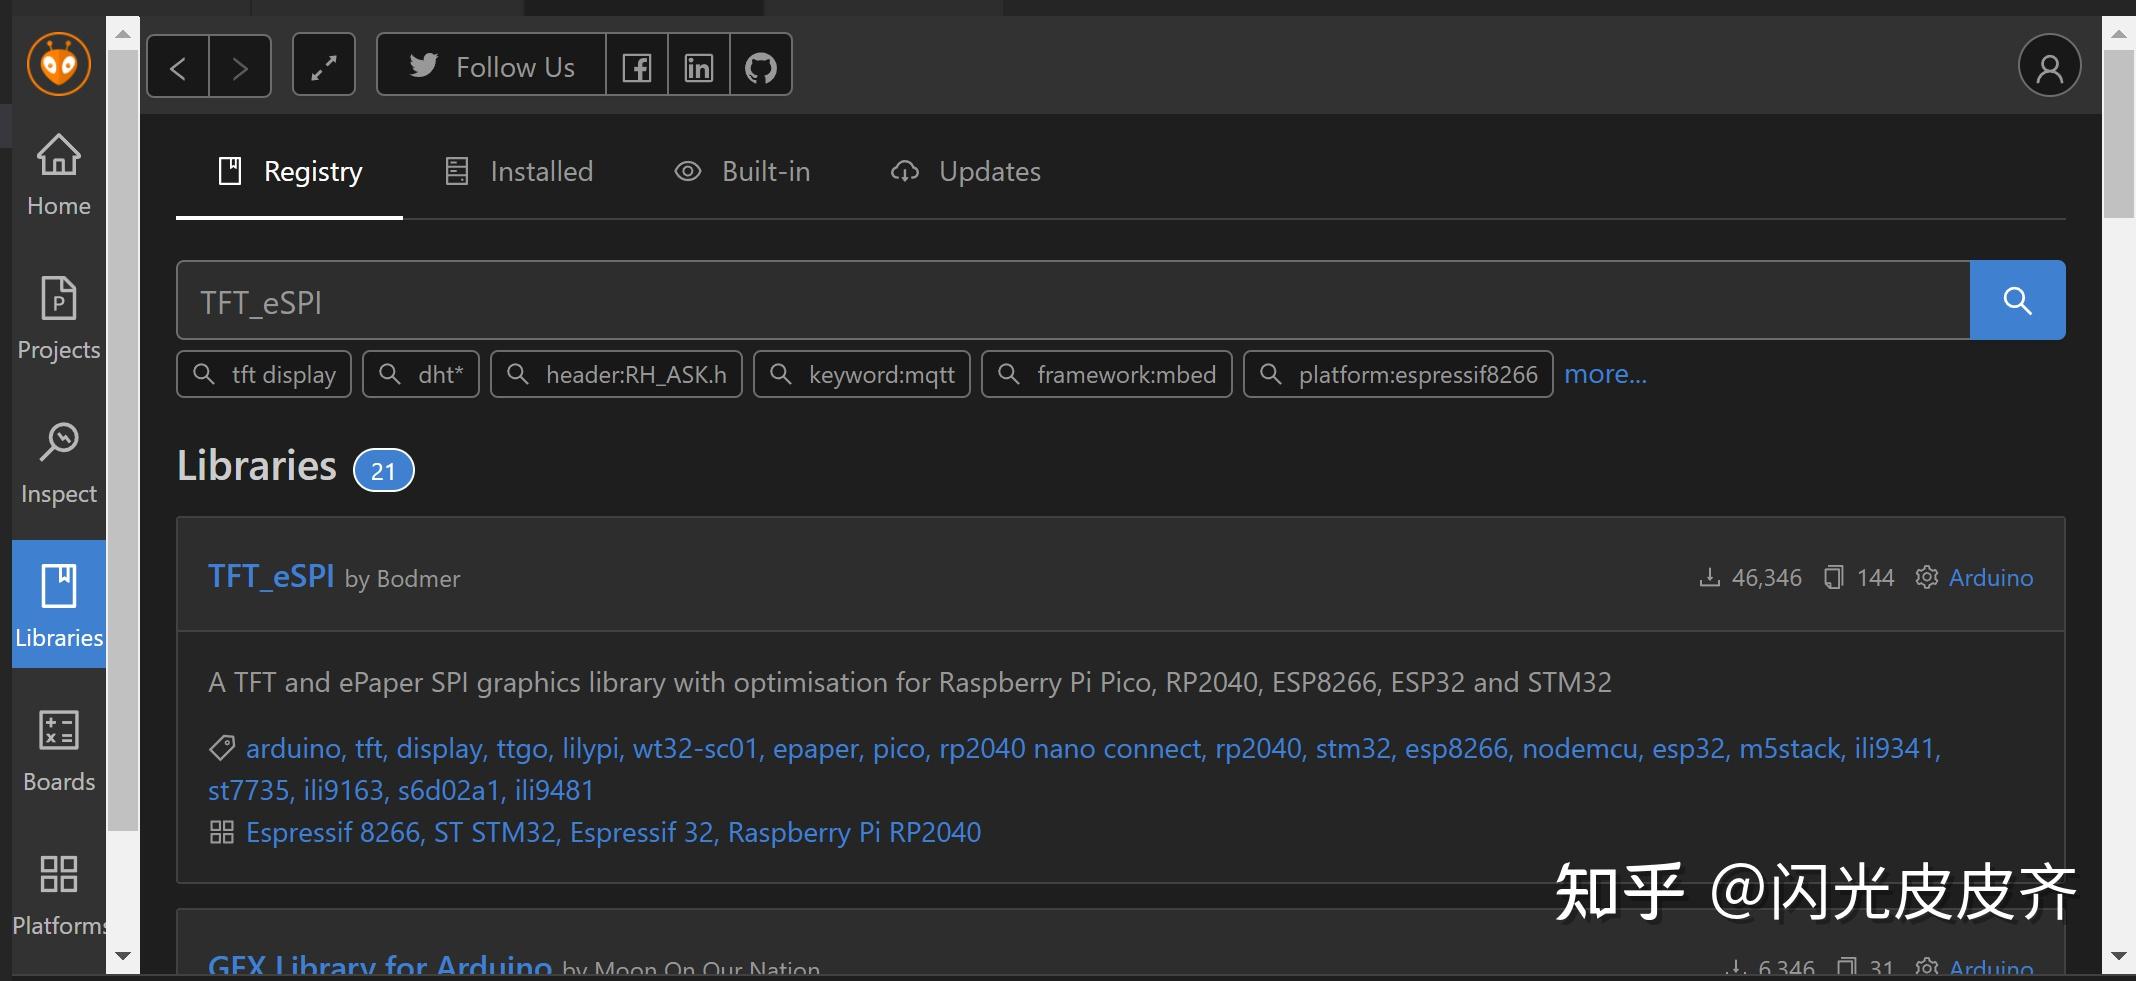Click the library search input field
This screenshot has width=2136, height=981.
coord(1072,300)
